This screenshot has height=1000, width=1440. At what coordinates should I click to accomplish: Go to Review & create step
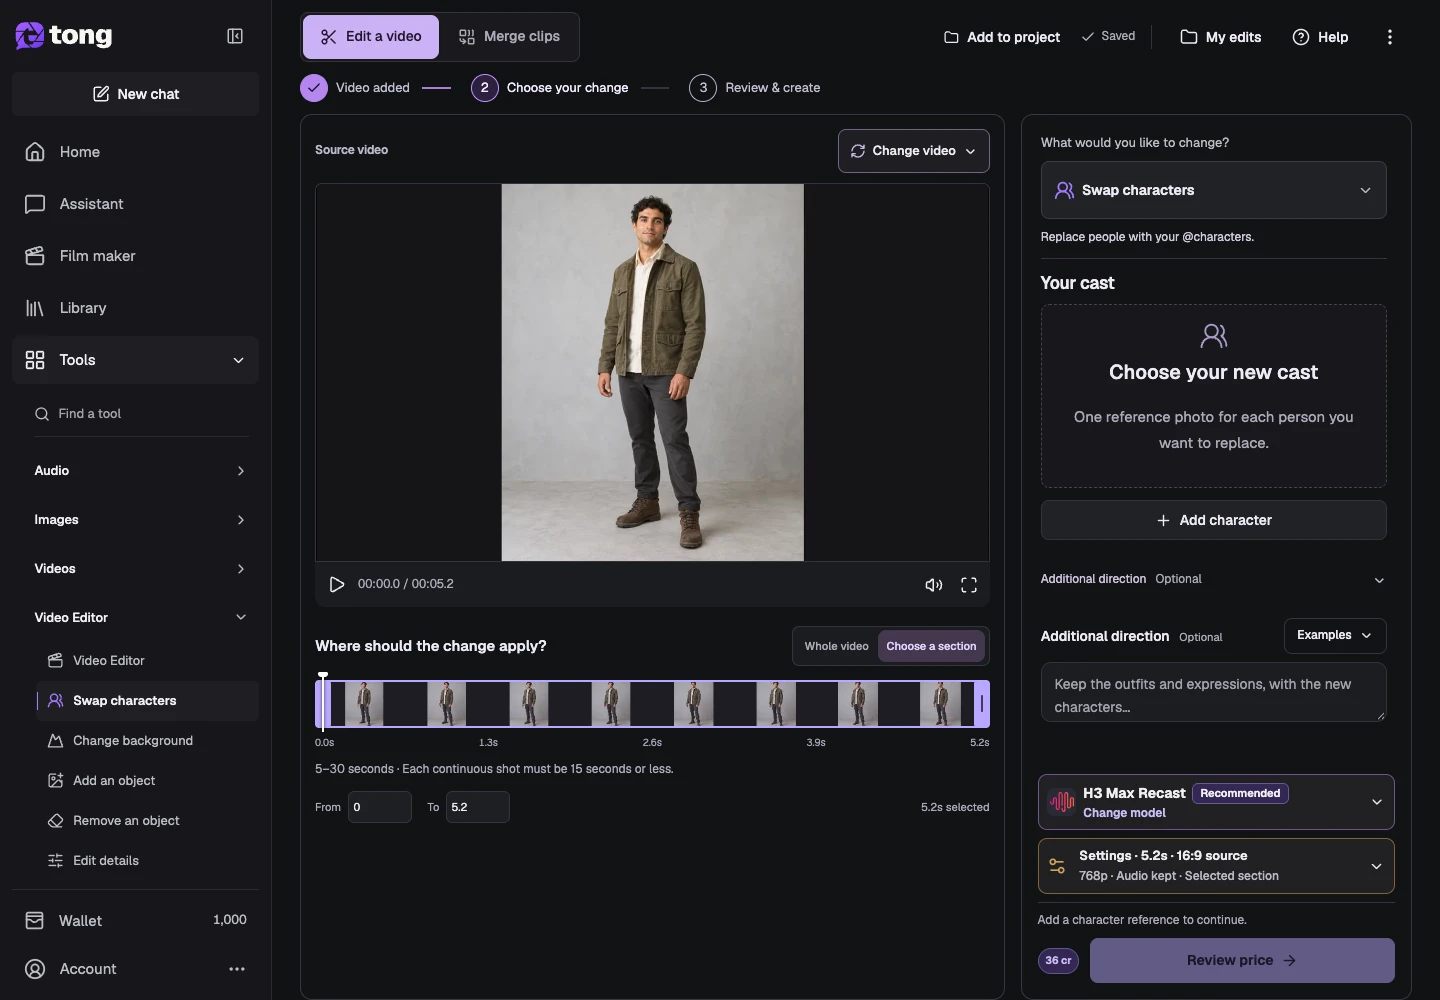[755, 88]
